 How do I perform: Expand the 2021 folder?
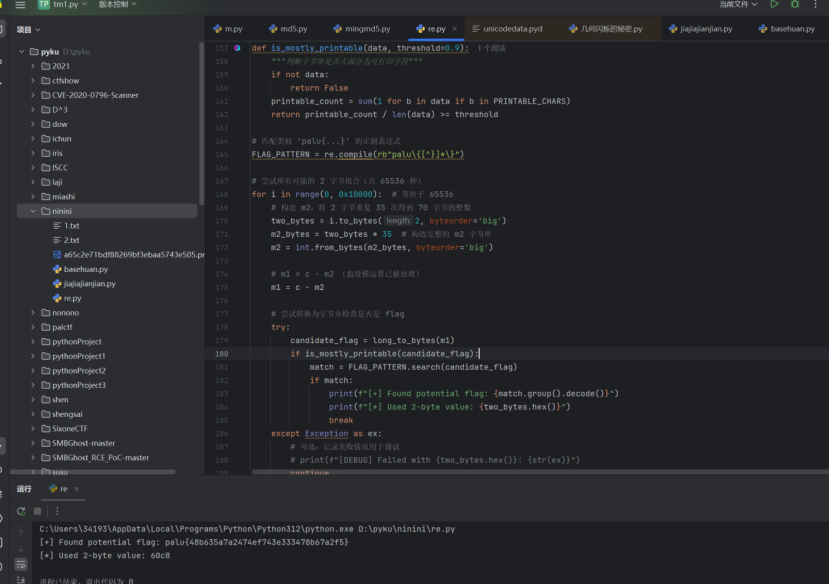pos(33,66)
